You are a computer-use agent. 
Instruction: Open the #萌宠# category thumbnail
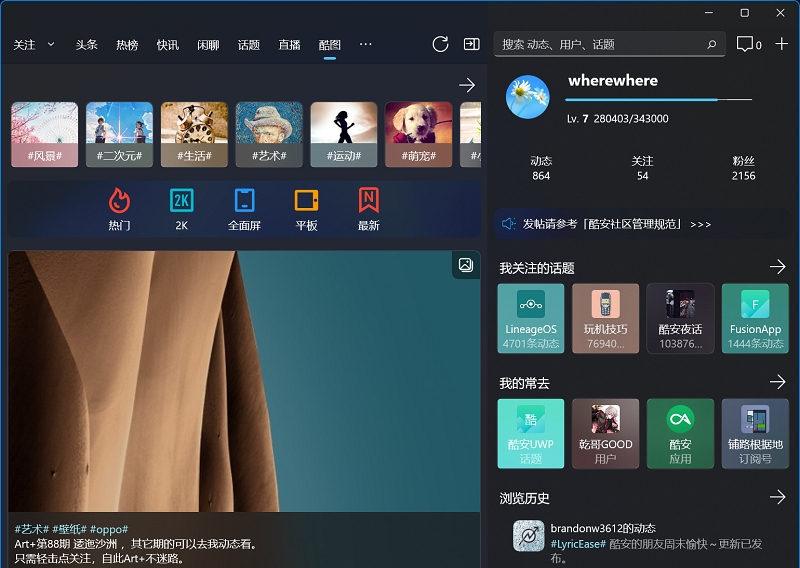418,134
